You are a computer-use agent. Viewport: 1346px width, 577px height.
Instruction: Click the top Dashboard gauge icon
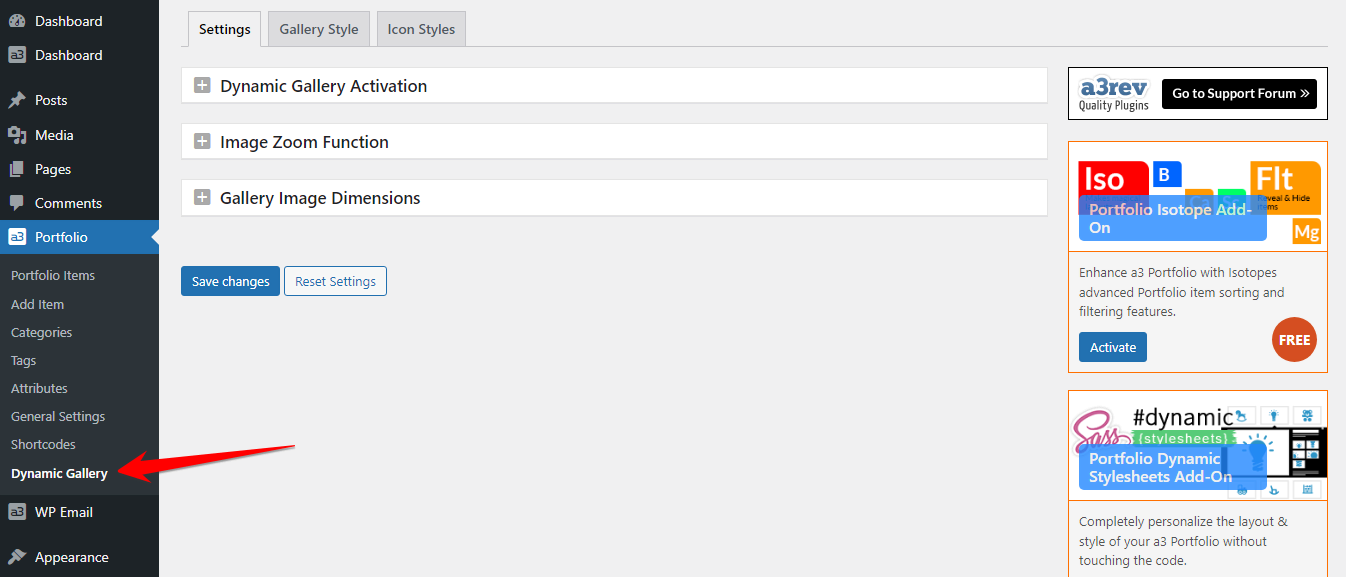[17, 21]
